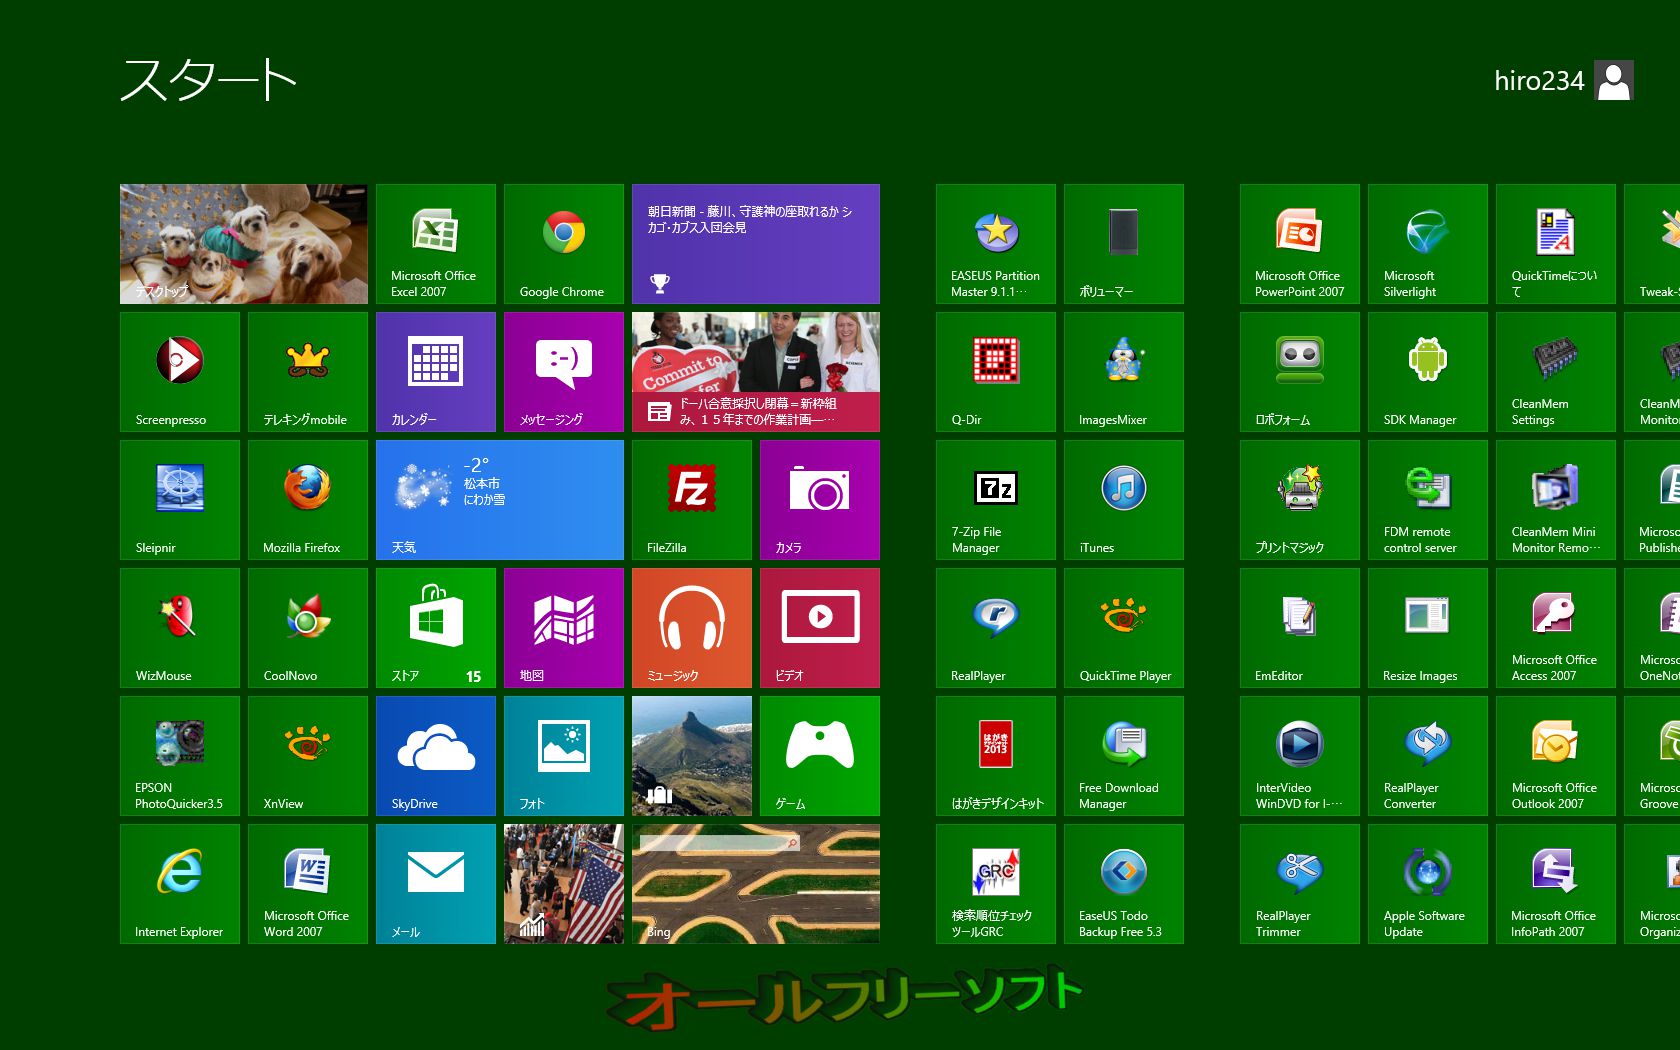
Task: Open the Asahi Shimbun sports news tile
Action: click(x=756, y=244)
